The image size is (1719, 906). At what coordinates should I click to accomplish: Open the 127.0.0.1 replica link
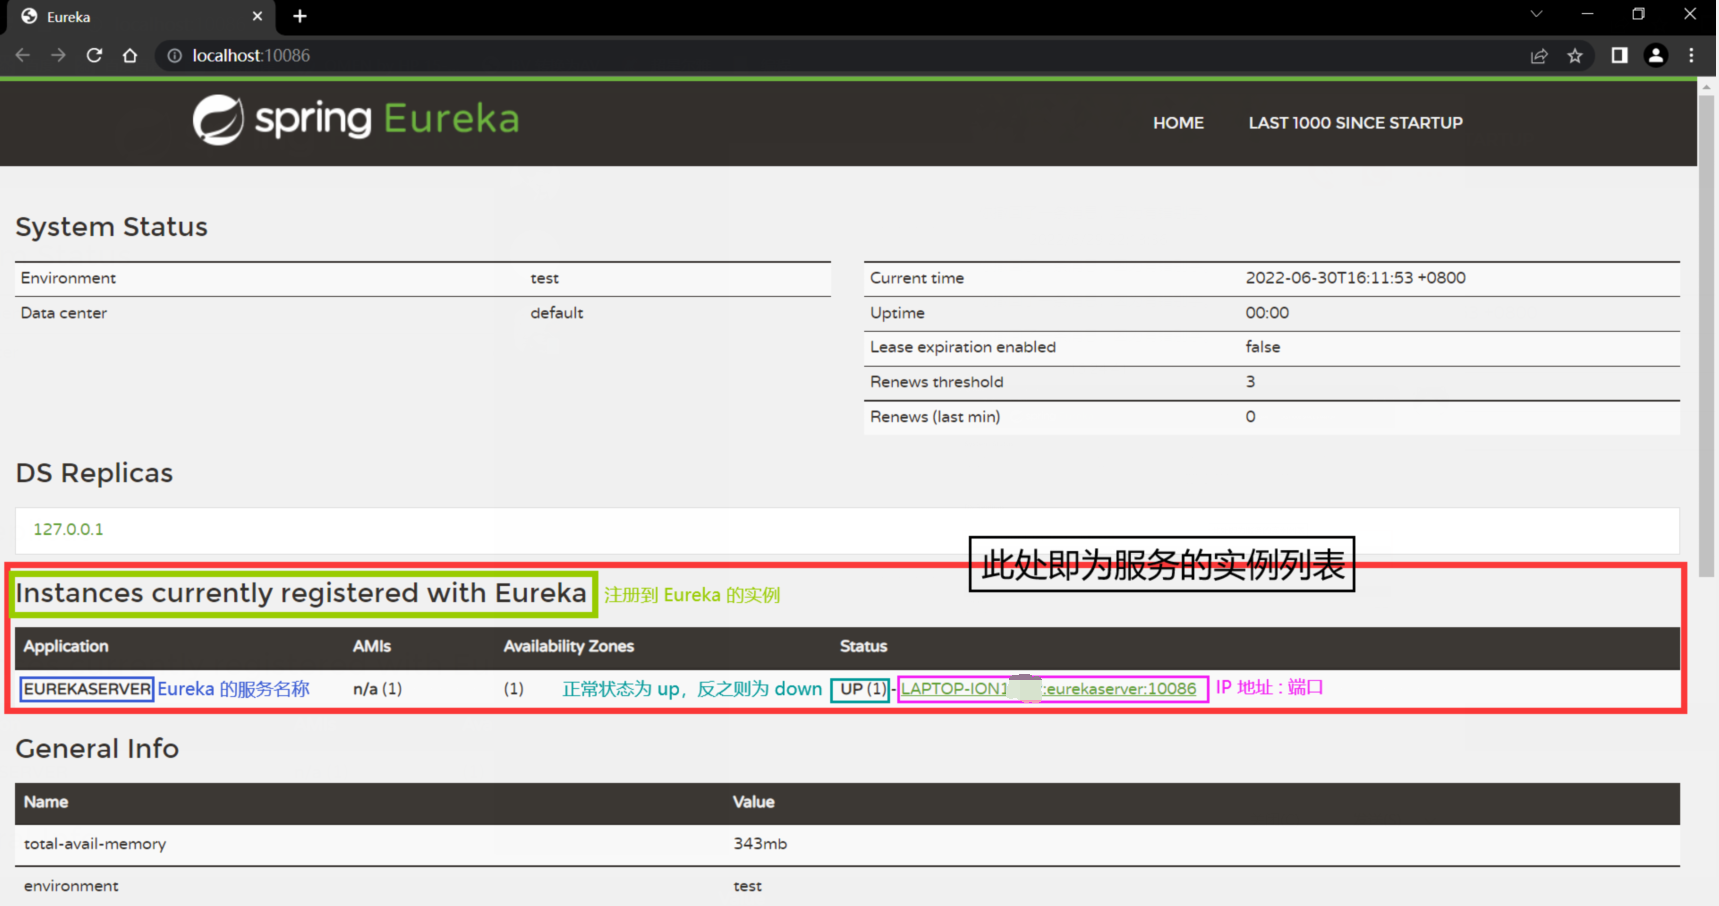[68, 529]
